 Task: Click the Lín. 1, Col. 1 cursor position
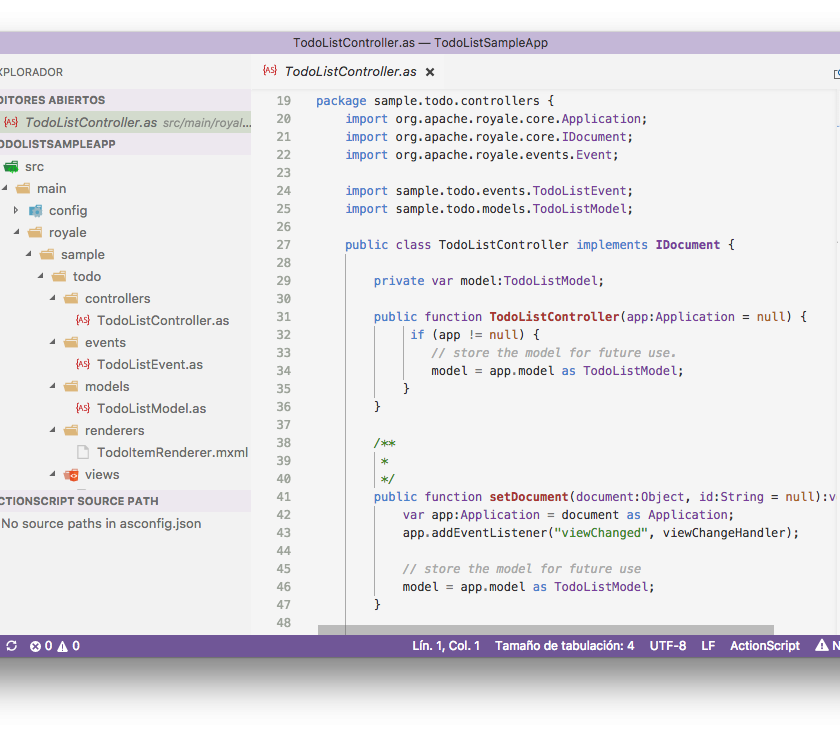[x=446, y=646]
